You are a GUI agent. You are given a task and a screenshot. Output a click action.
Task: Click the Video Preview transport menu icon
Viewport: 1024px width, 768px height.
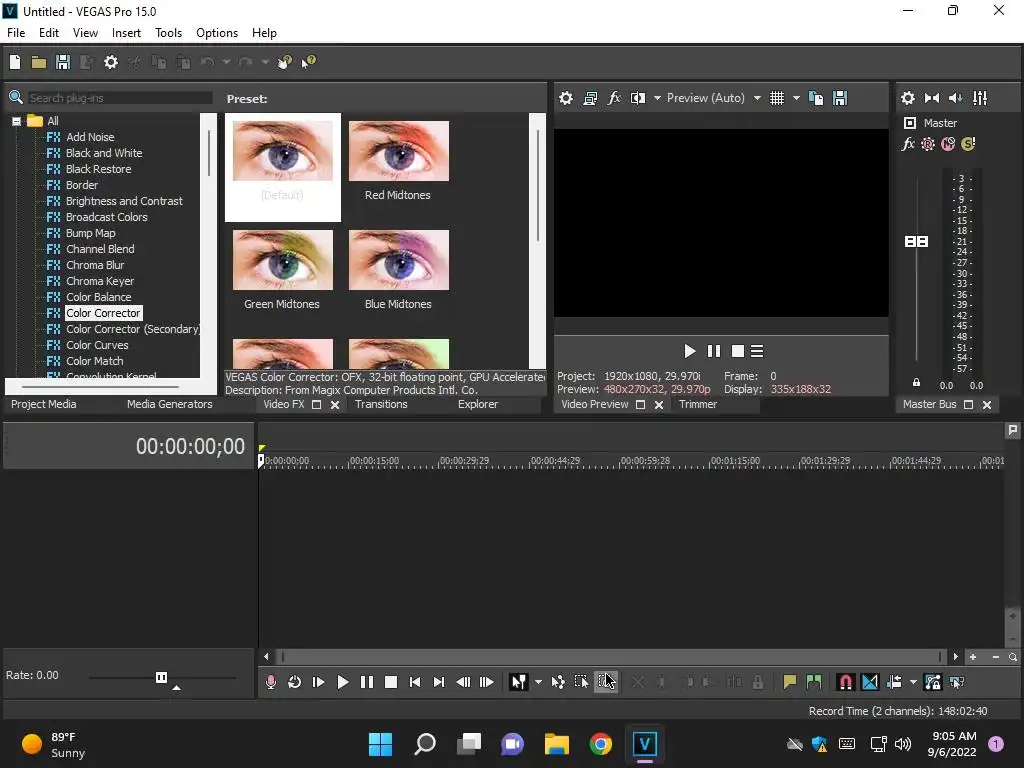pyautogui.click(x=757, y=351)
